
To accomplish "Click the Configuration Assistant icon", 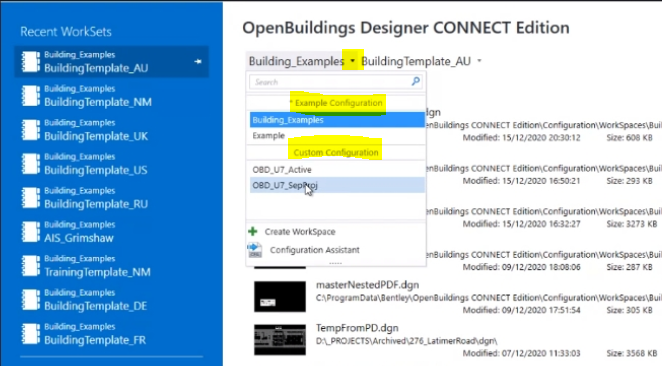I will click(x=255, y=250).
